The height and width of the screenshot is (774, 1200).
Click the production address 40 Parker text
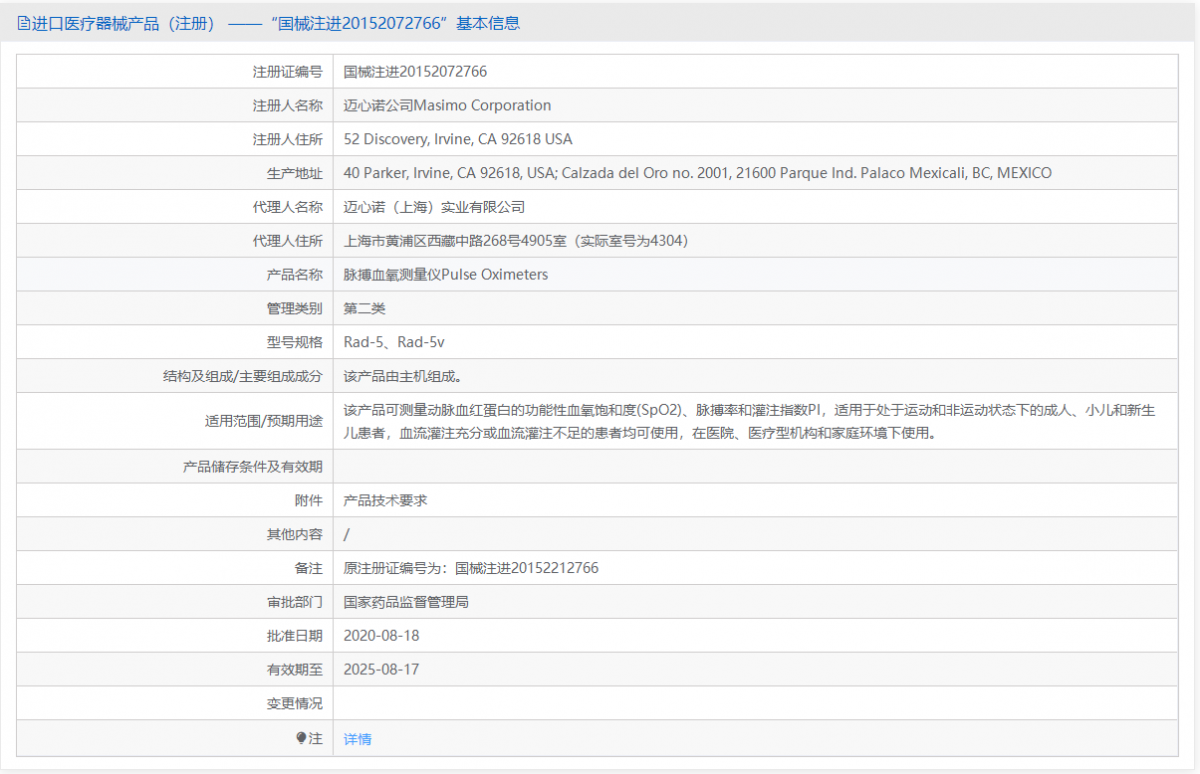click(x=697, y=174)
